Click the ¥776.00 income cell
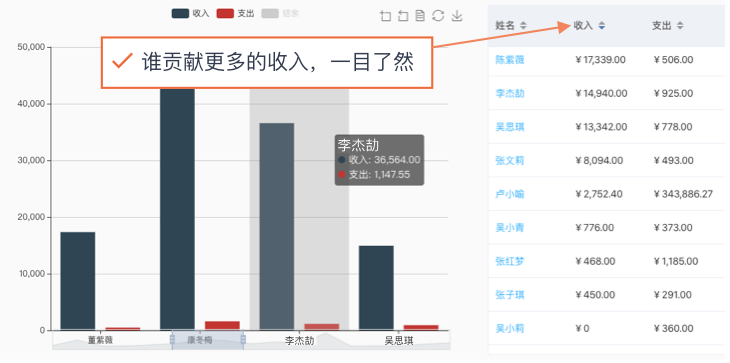This screenshot has height=363, width=730. coord(595,228)
